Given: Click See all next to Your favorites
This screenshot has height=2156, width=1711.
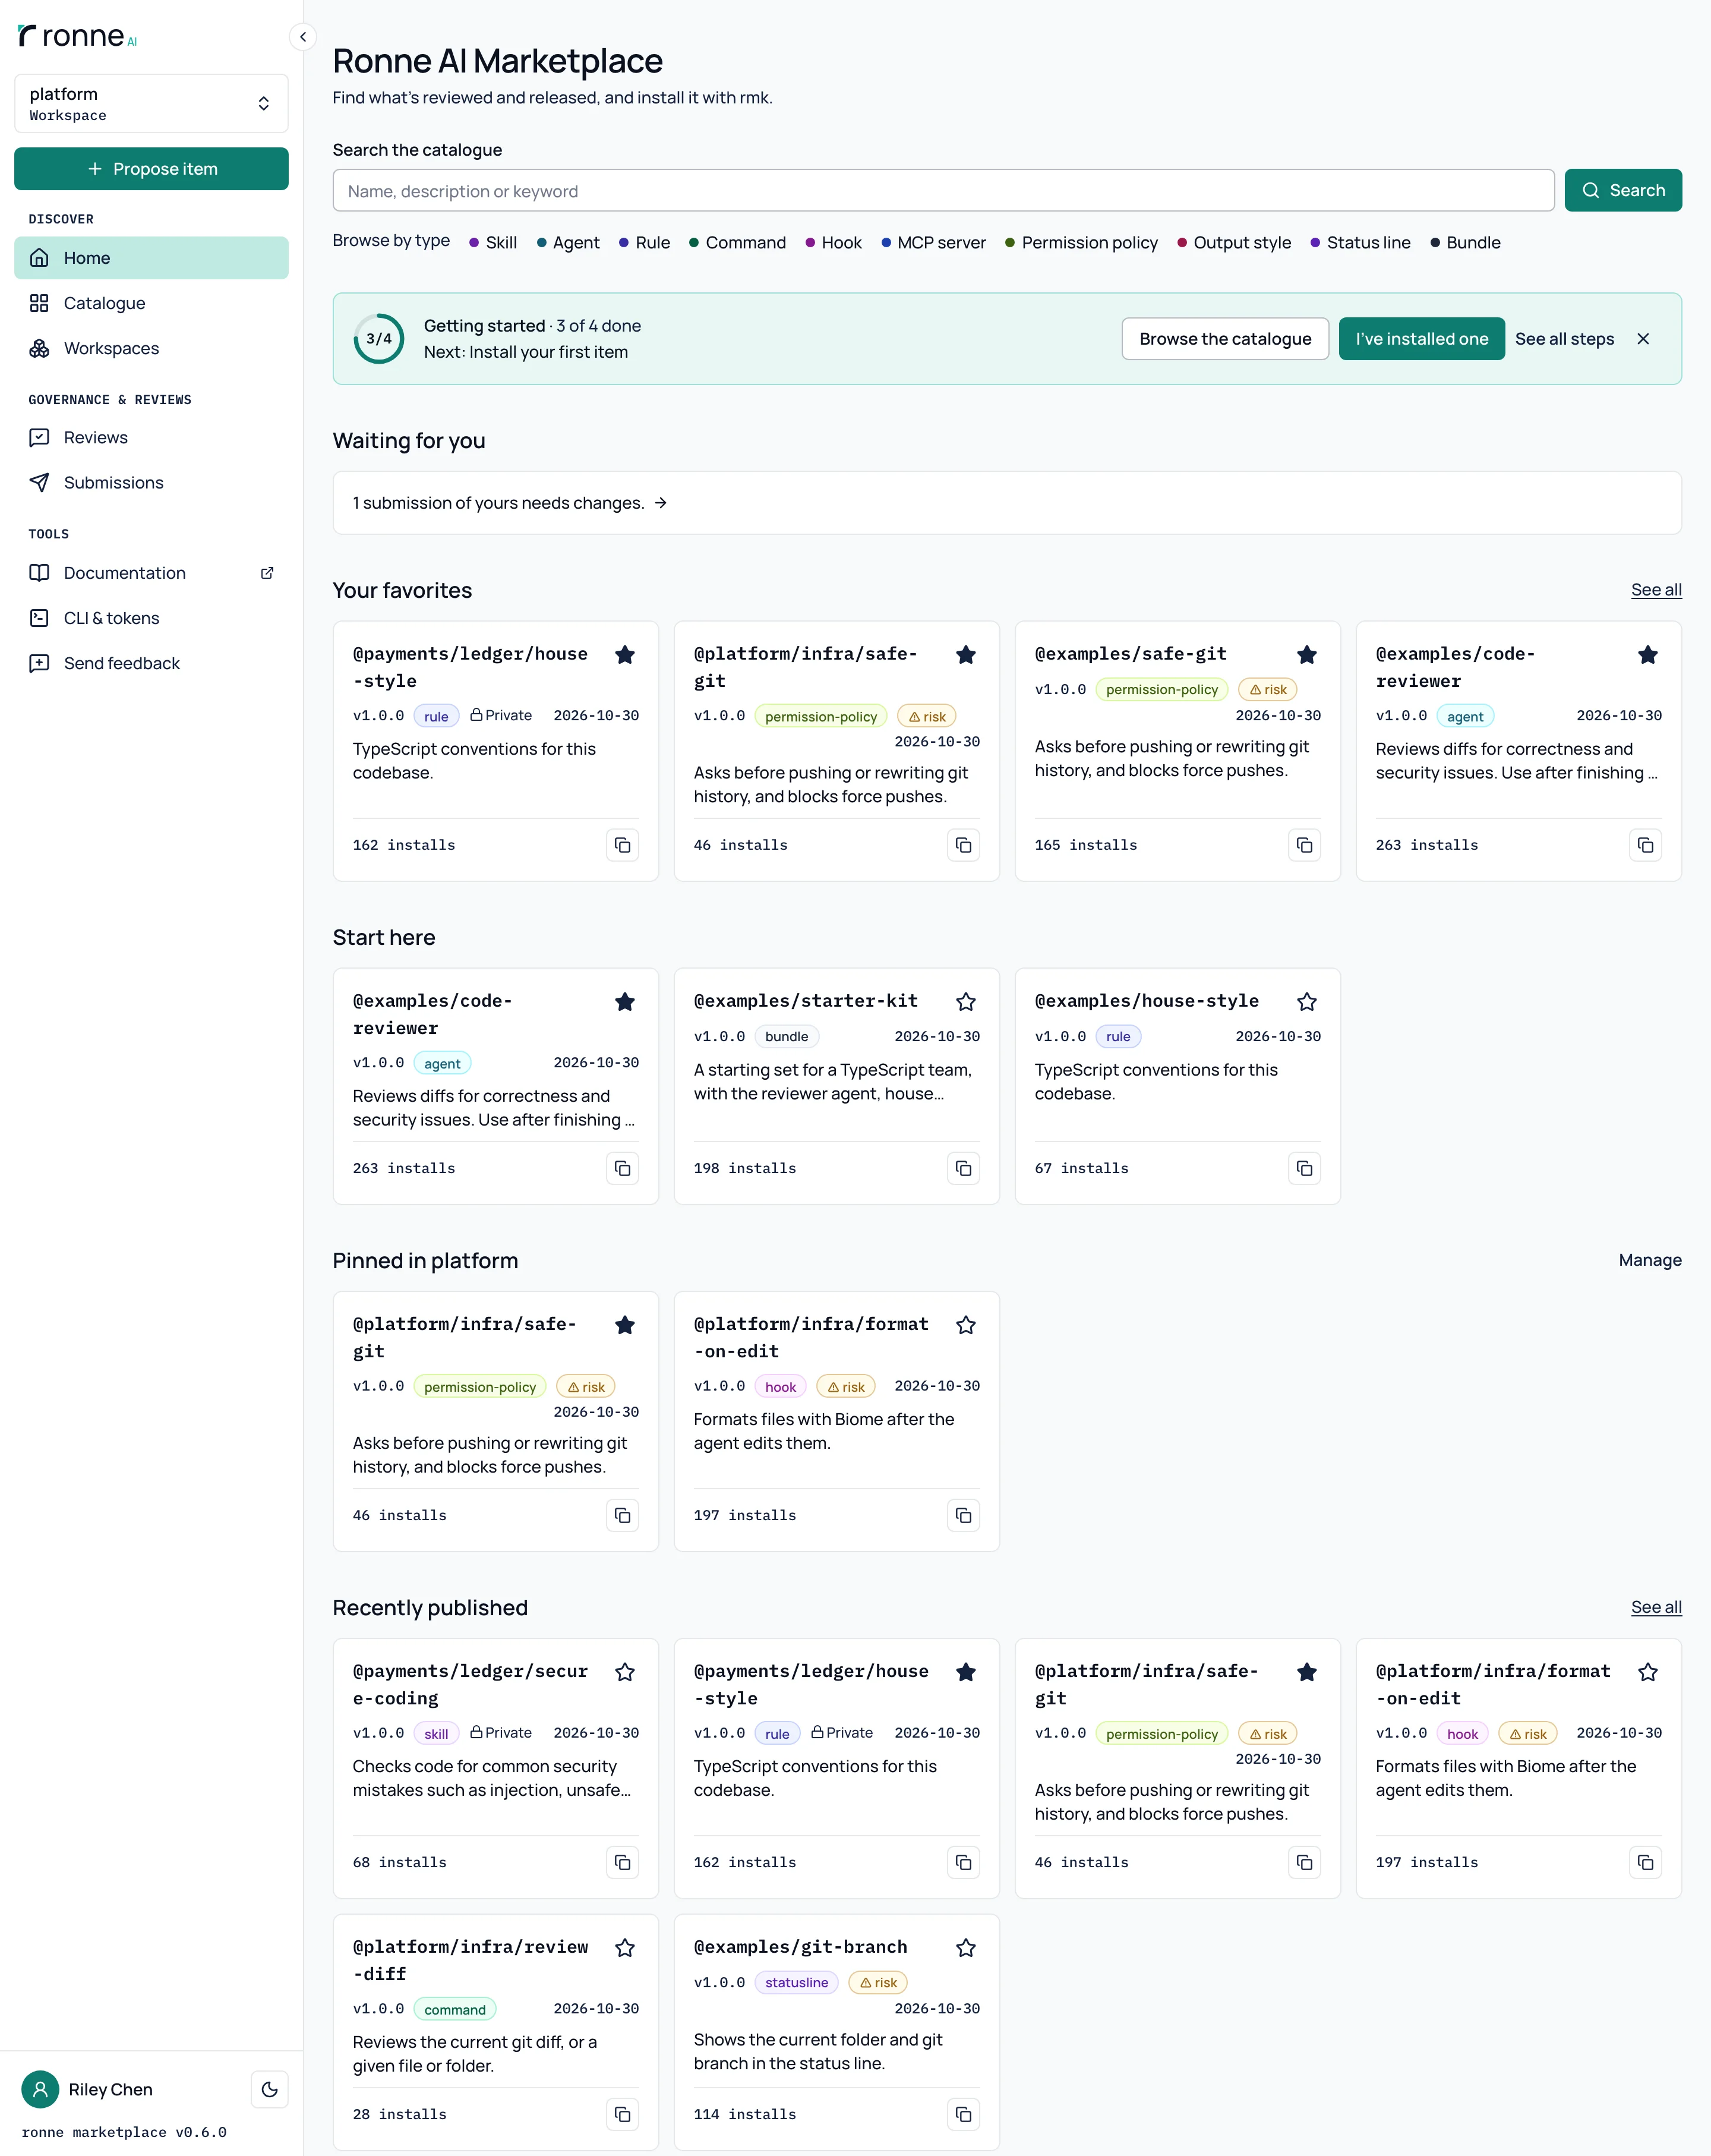Looking at the screenshot, I should click(x=1656, y=590).
